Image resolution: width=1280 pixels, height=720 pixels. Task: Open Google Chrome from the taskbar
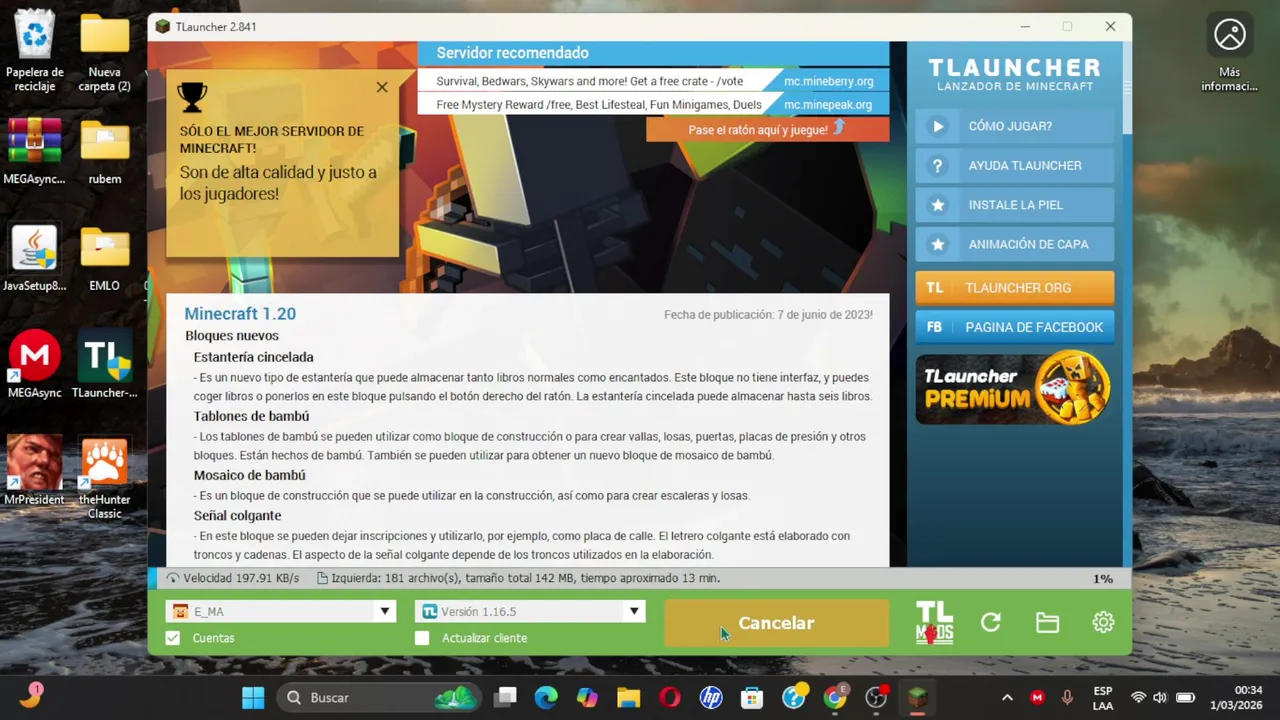click(x=835, y=698)
